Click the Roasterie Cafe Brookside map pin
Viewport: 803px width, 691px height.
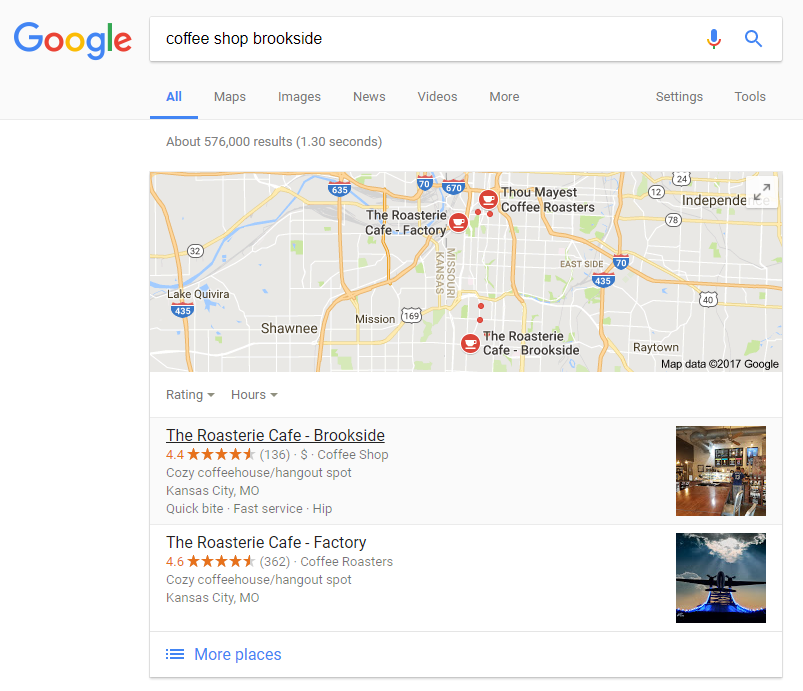point(470,344)
